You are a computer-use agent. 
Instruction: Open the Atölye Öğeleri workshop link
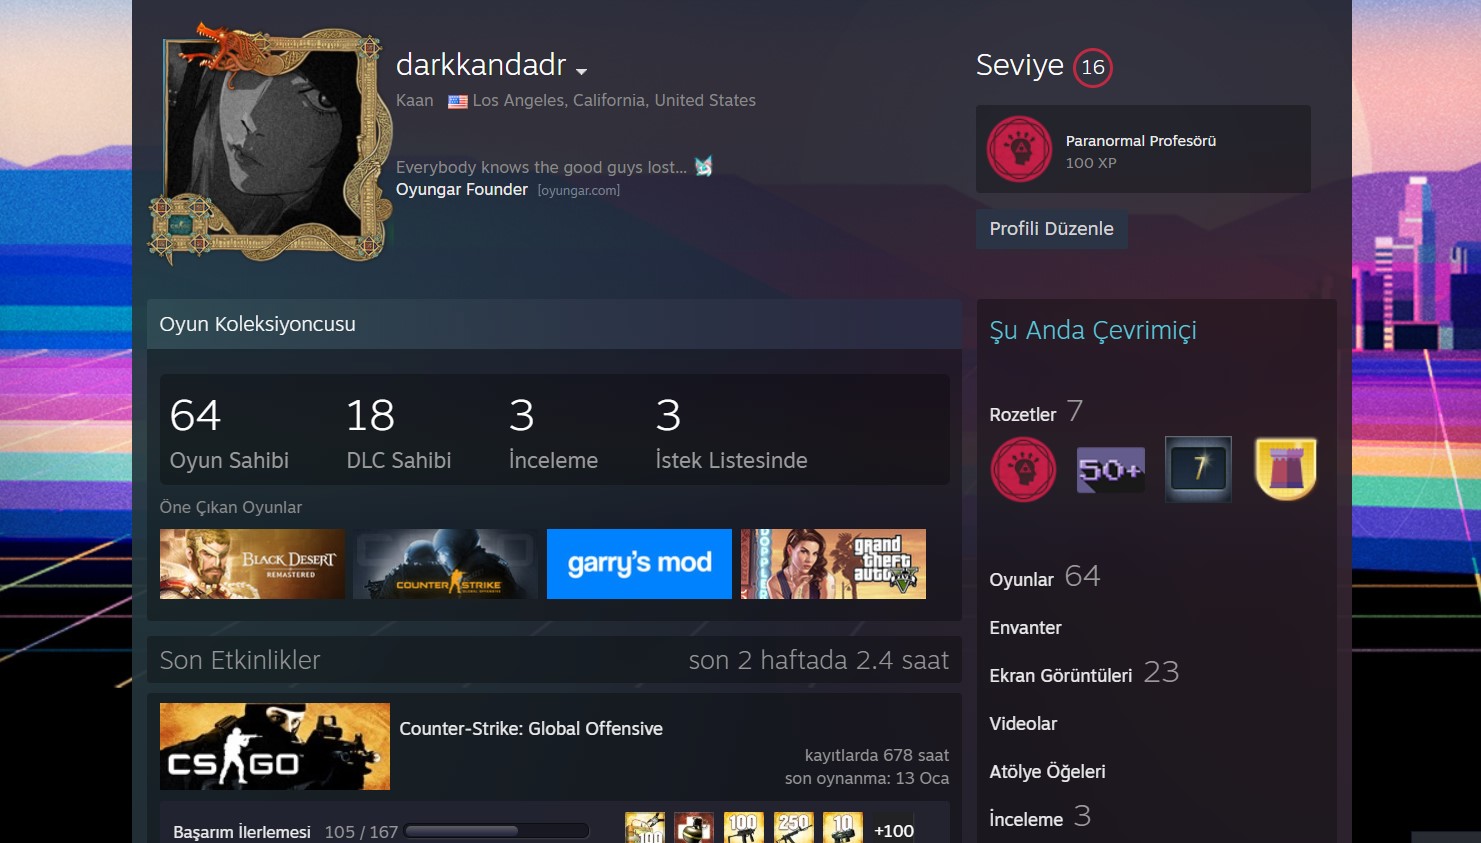pos(1047,772)
